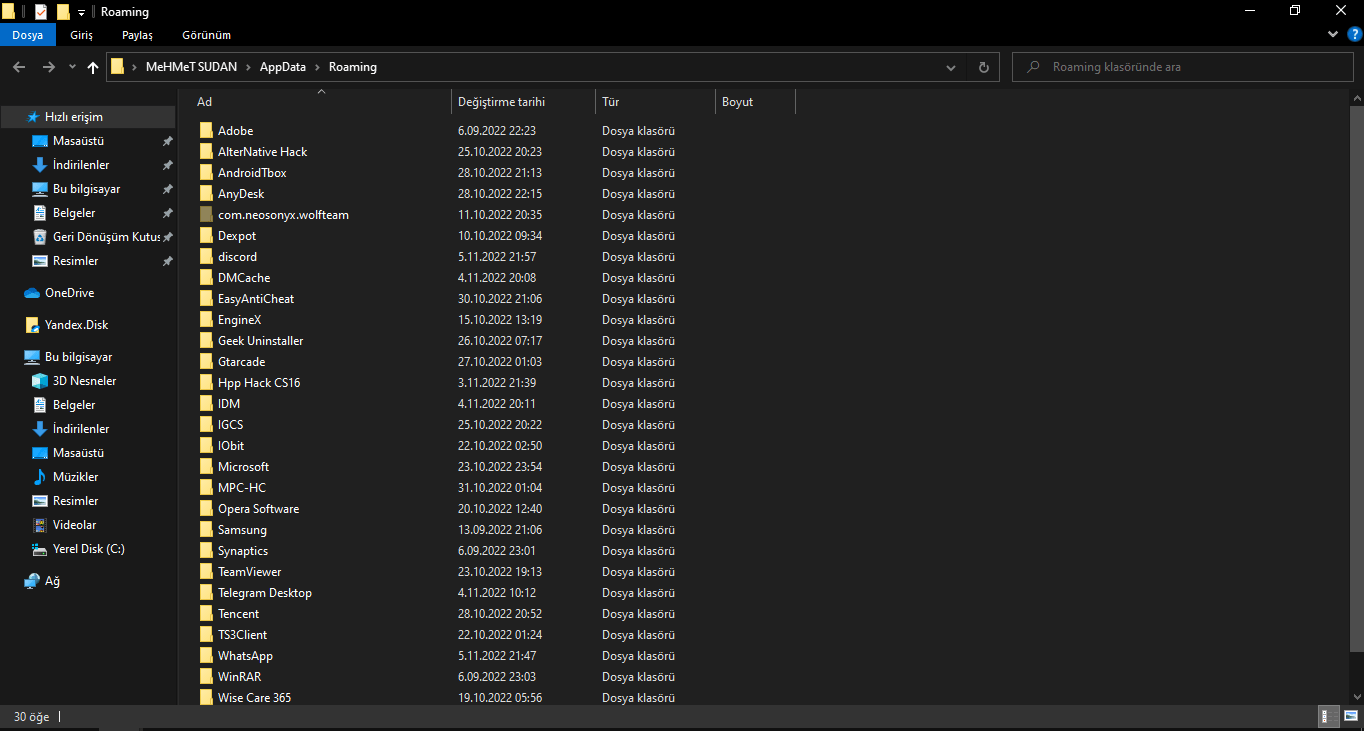Image resolution: width=1364 pixels, height=731 pixels.
Task: Select the Opera Software folder
Action: coord(258,509)
